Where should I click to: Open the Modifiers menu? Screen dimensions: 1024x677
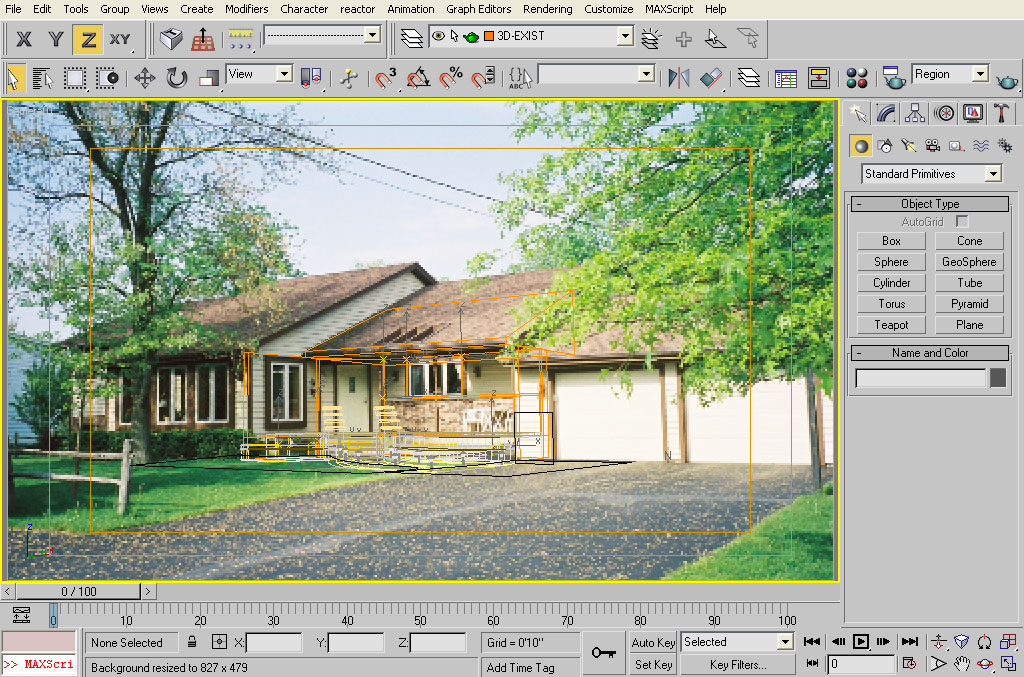coord(246,9)
